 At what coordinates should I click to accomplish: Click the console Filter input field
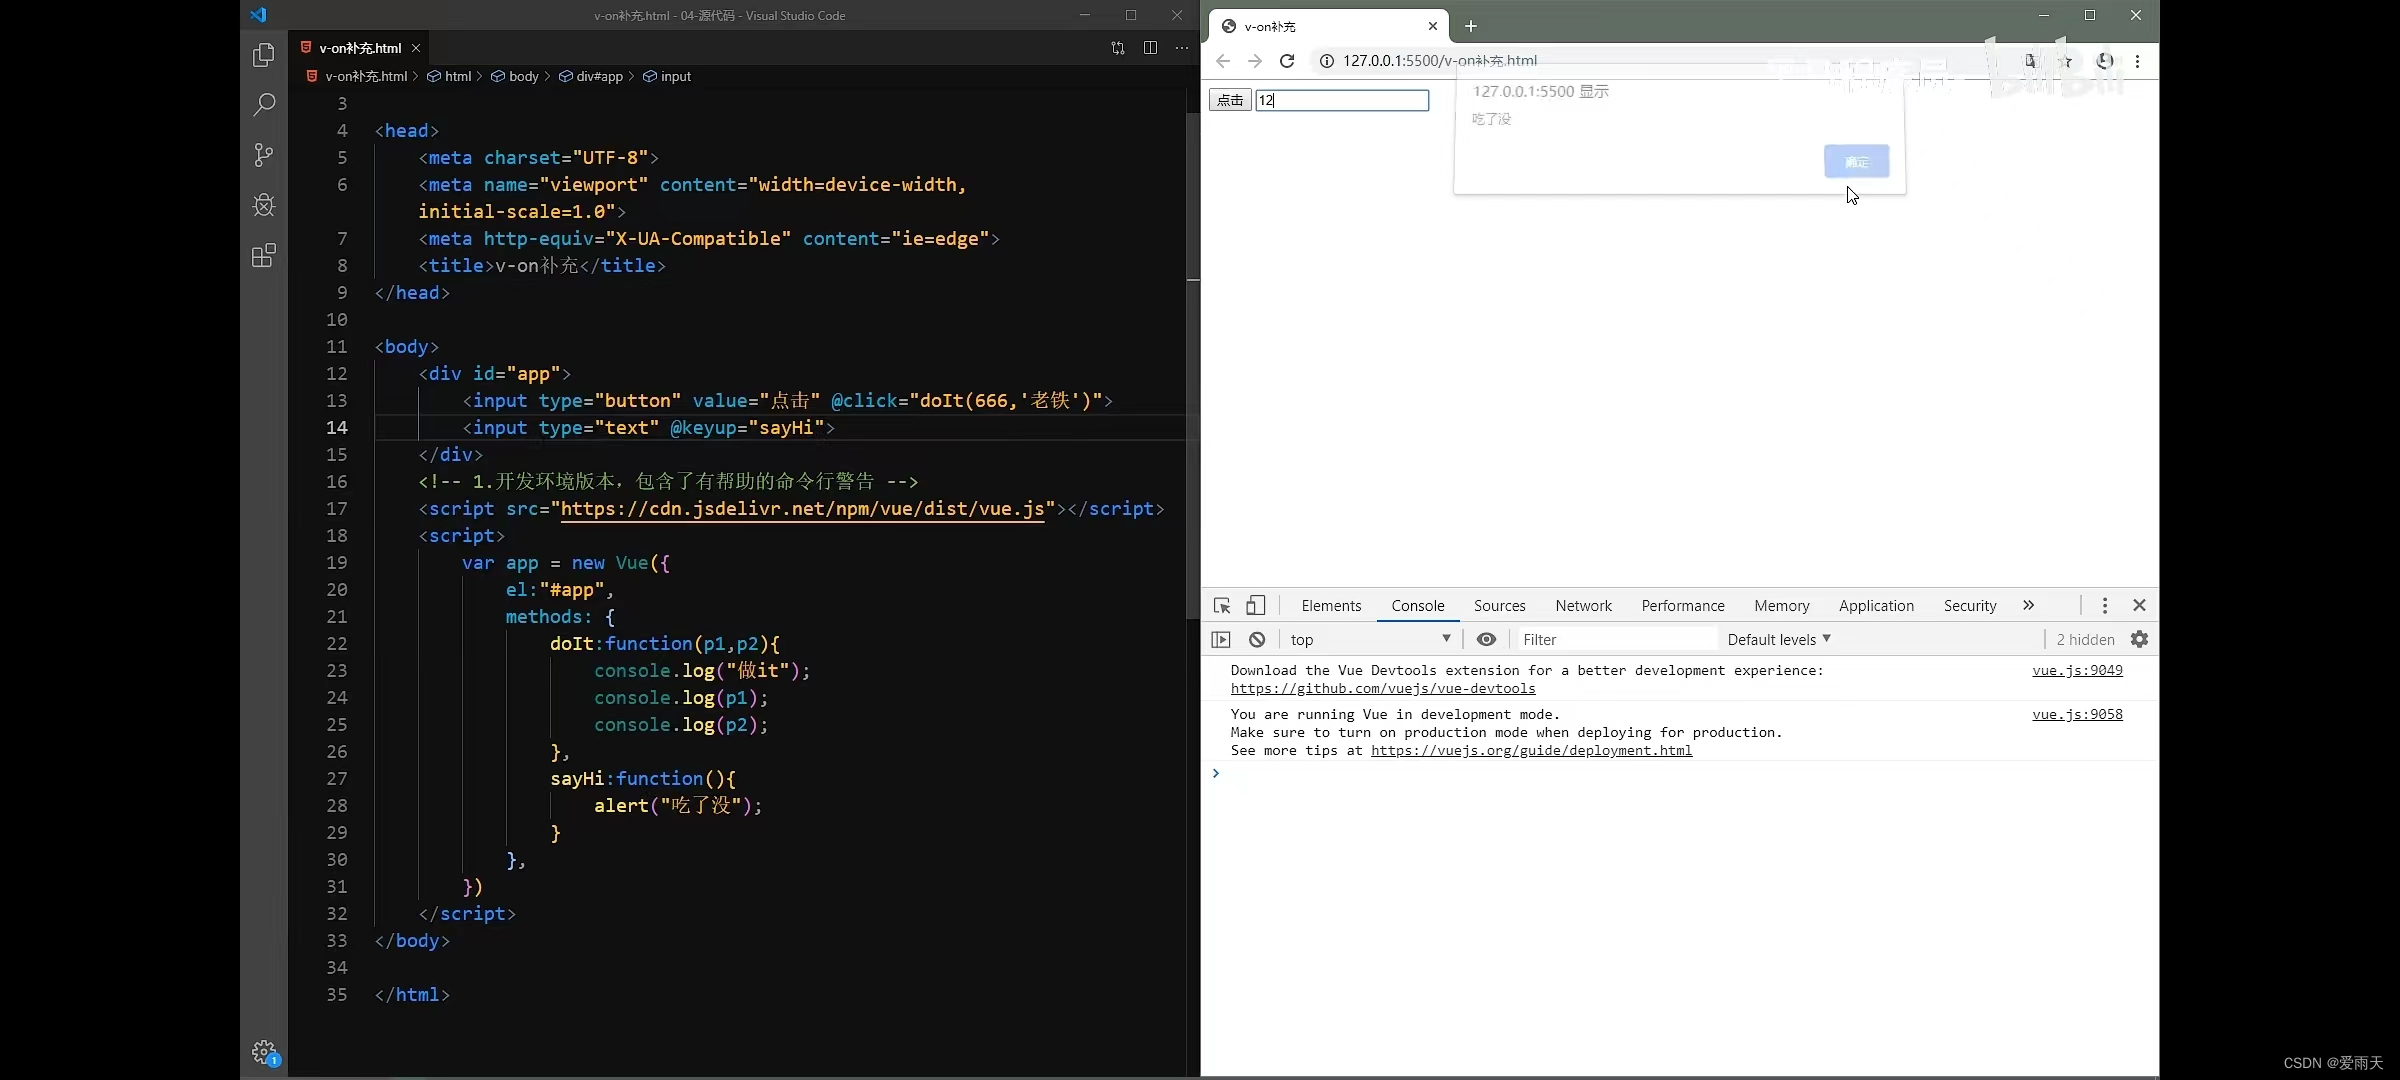pos(1615,640)
